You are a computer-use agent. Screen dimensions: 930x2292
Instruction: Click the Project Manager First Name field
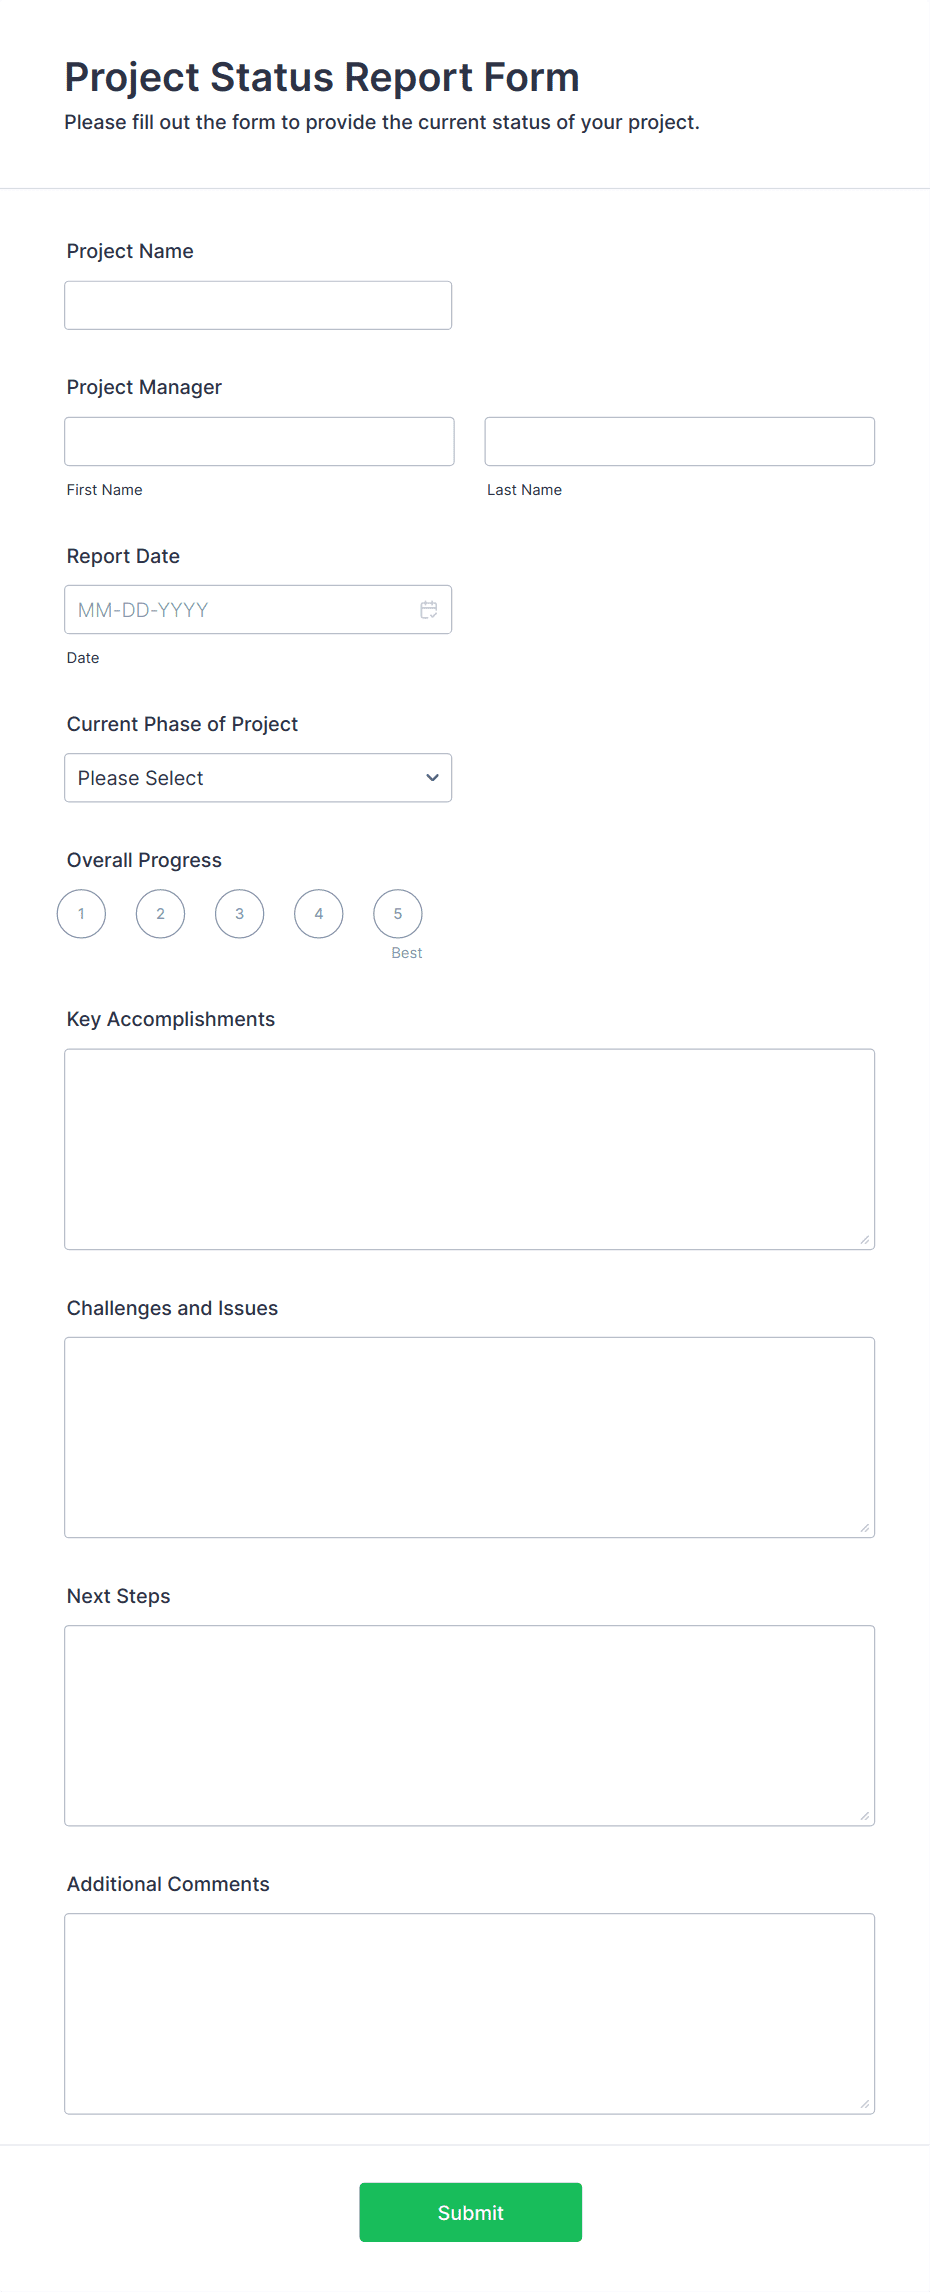click(259, 441)
